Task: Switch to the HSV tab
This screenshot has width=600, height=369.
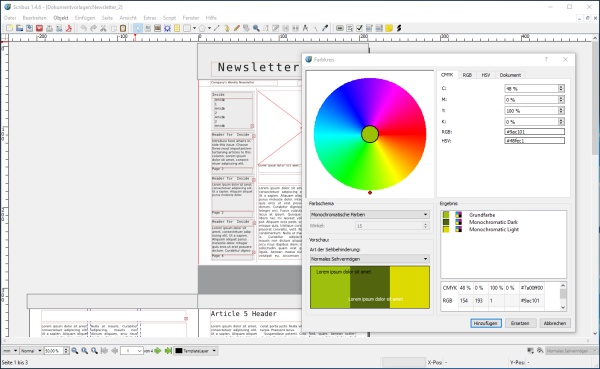Action: coord(486,75)
